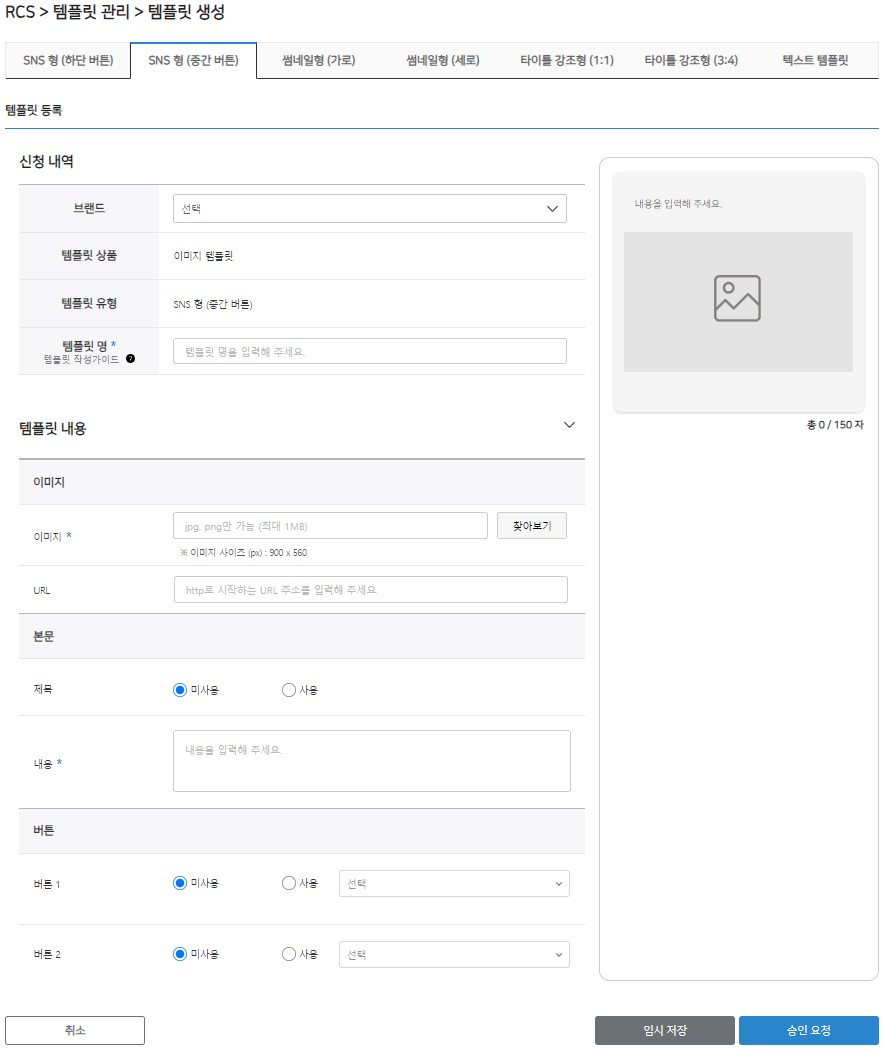883x1050 pixels.
Task: Submit via the 승인 요청 button
Action: coord(809,1030)
